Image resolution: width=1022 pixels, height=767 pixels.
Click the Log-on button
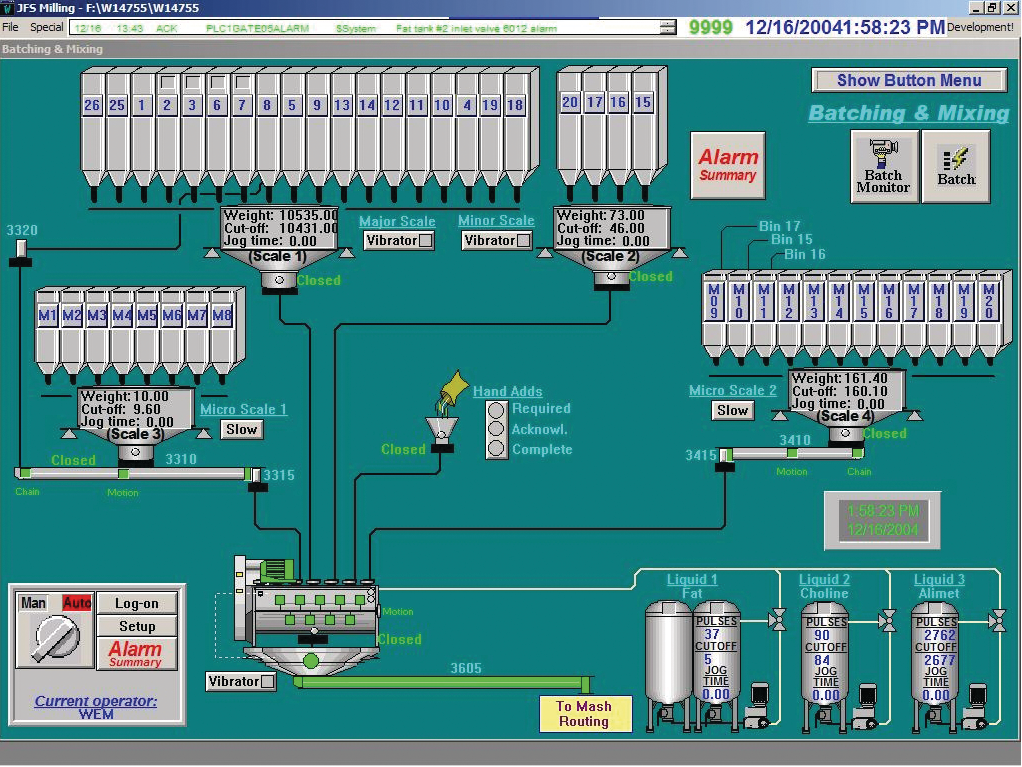coord(137,603)
